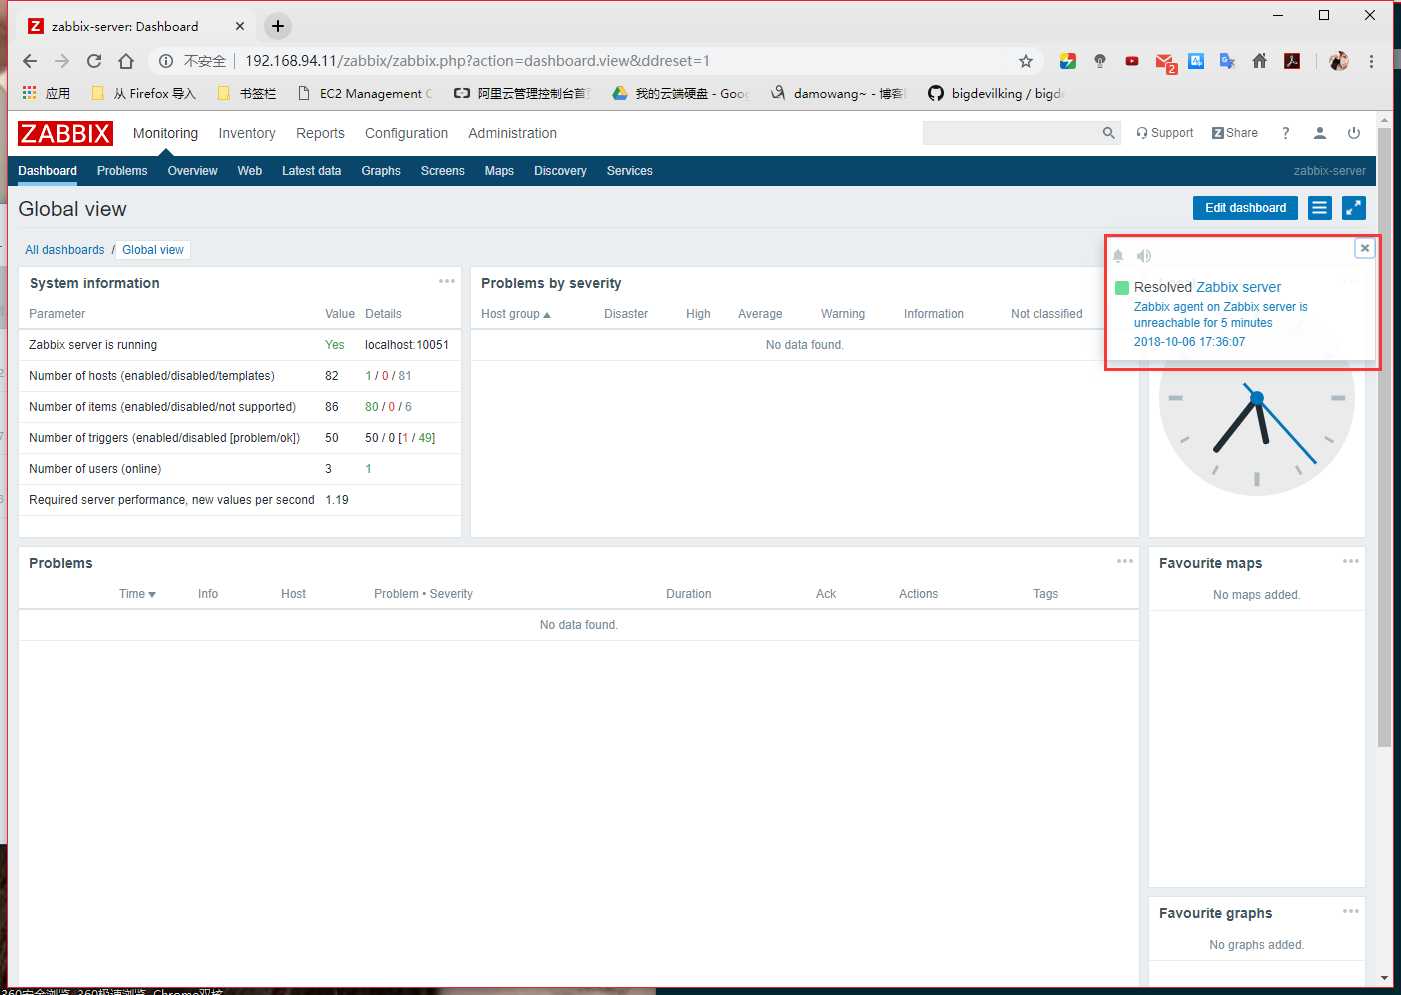Click the Edit dashboard button
Image resolution: width=1401 pixels, height=995 pixels.
1245,208
